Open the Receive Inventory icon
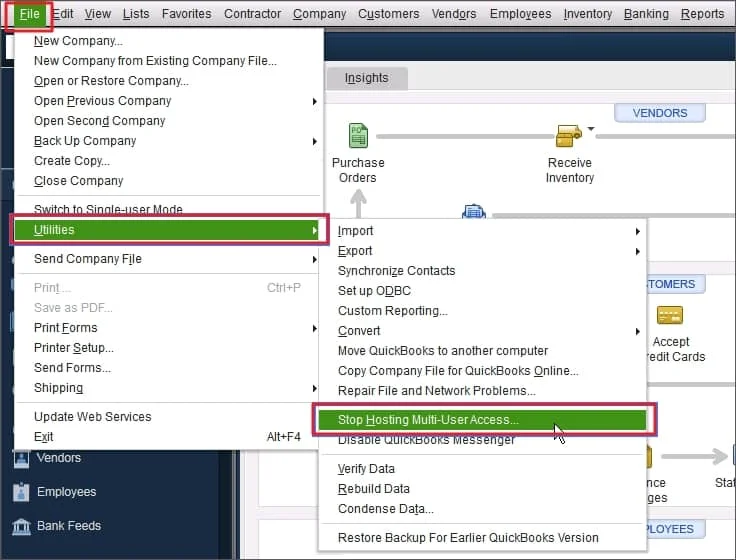 pyautogui.click(x=568, y=136)
